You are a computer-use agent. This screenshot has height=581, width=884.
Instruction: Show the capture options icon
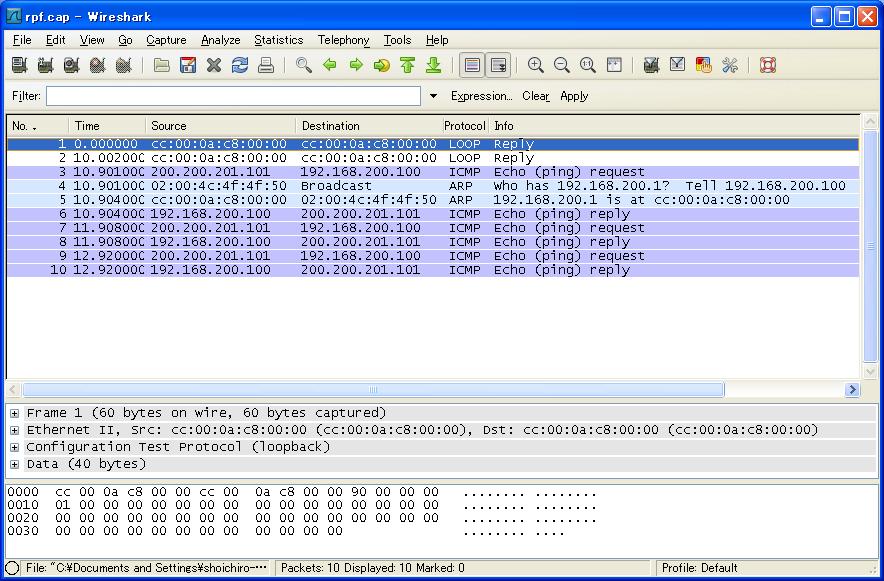click(46, 65)
